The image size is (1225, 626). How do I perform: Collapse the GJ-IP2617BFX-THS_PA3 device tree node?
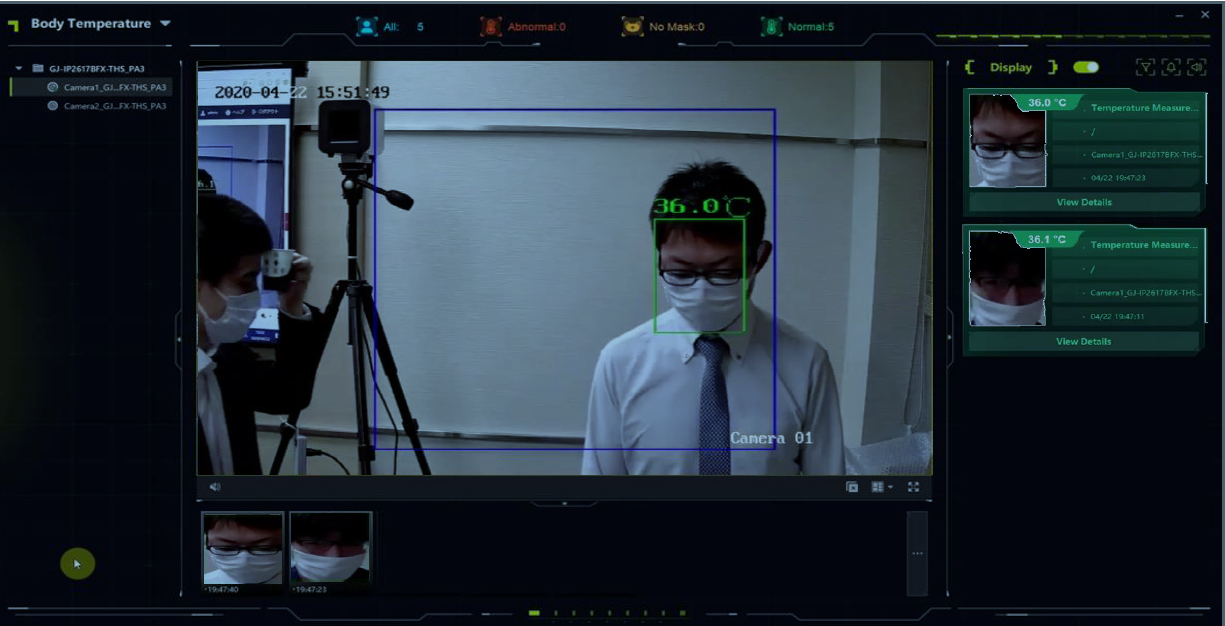19,69
